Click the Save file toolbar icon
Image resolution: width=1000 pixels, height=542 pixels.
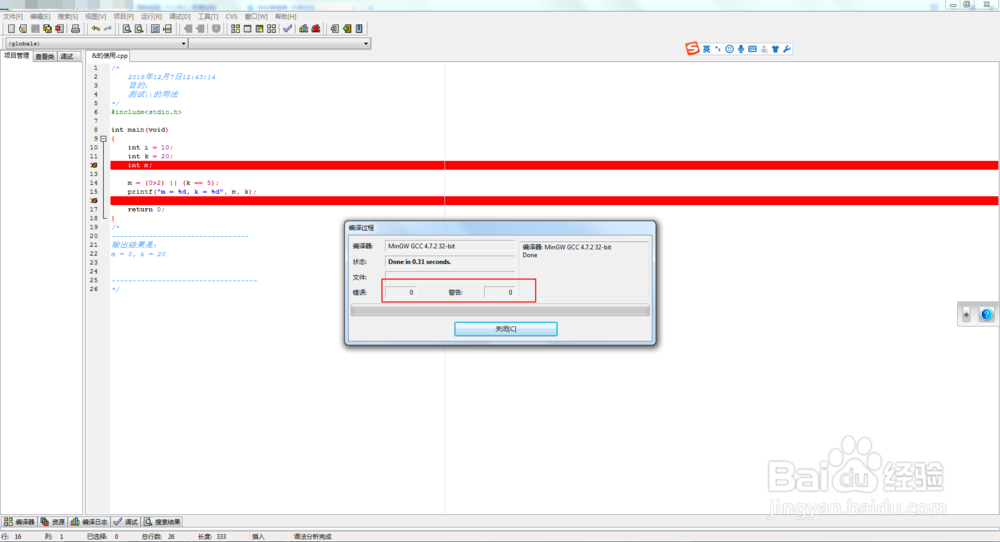(35, 29)
